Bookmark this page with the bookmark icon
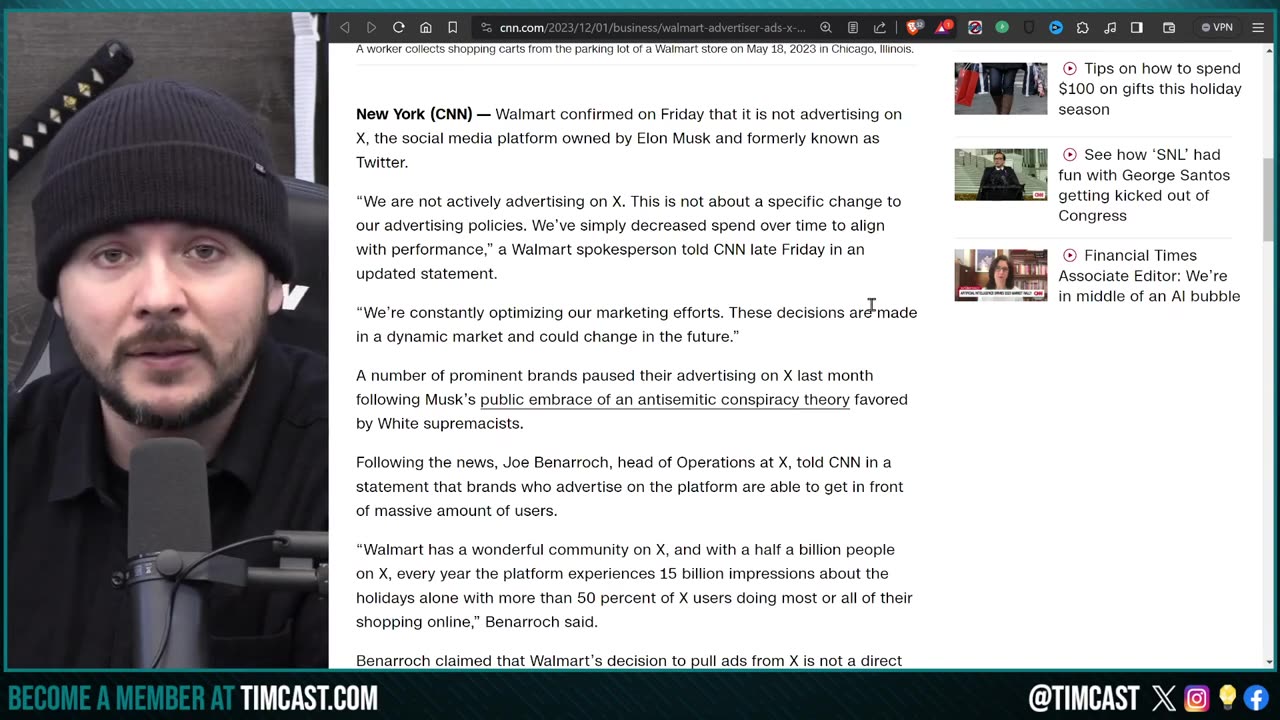Screen dimensions: 1280x720 tap(452, 28)
